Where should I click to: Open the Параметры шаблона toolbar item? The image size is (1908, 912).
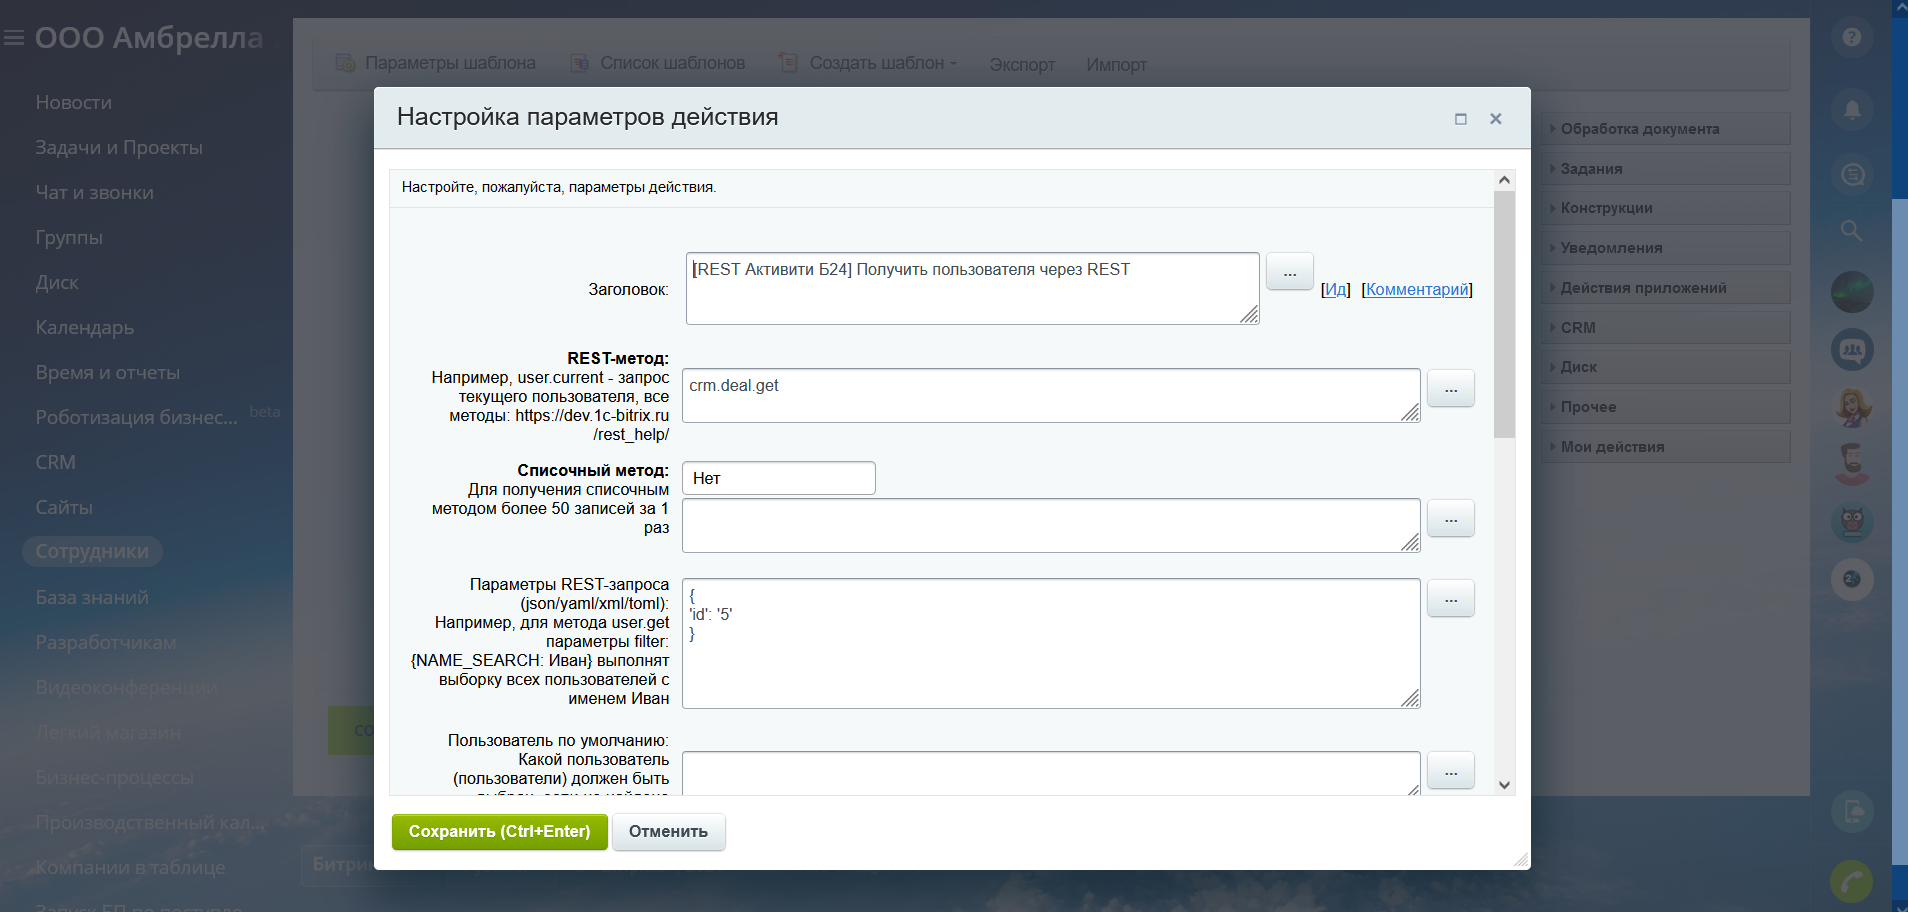[435, 63]
